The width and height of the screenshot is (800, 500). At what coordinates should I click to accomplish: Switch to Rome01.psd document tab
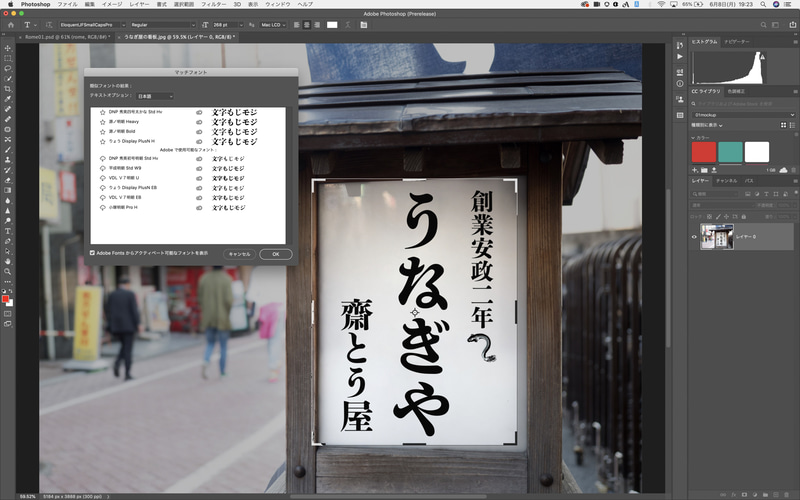coord(68,37)
